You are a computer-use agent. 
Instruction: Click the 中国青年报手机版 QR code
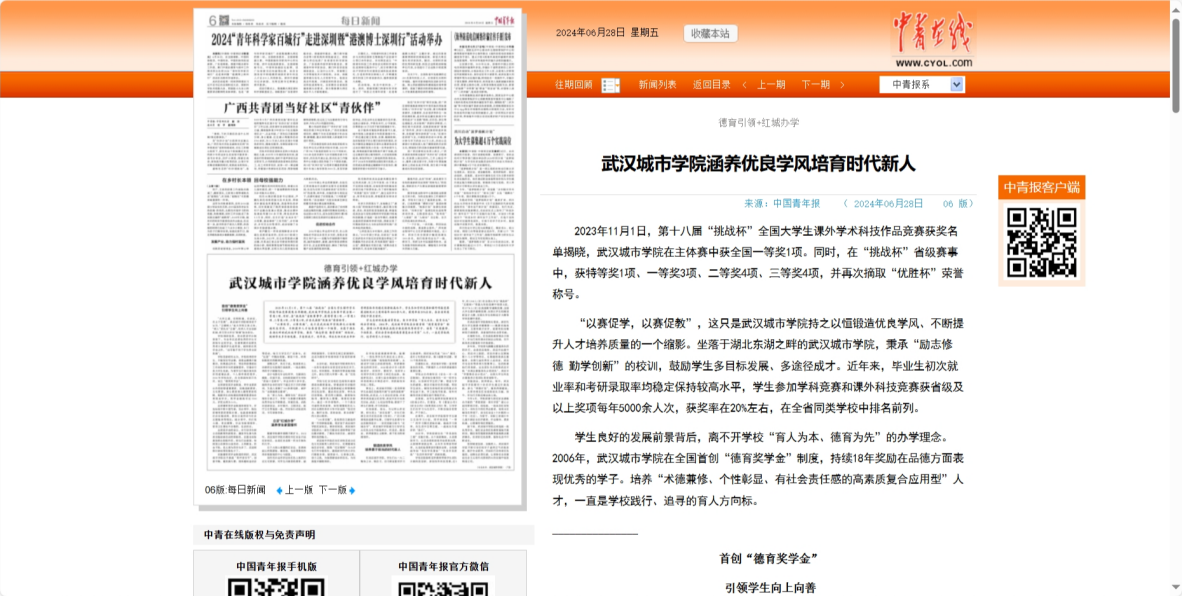[276, 586]
